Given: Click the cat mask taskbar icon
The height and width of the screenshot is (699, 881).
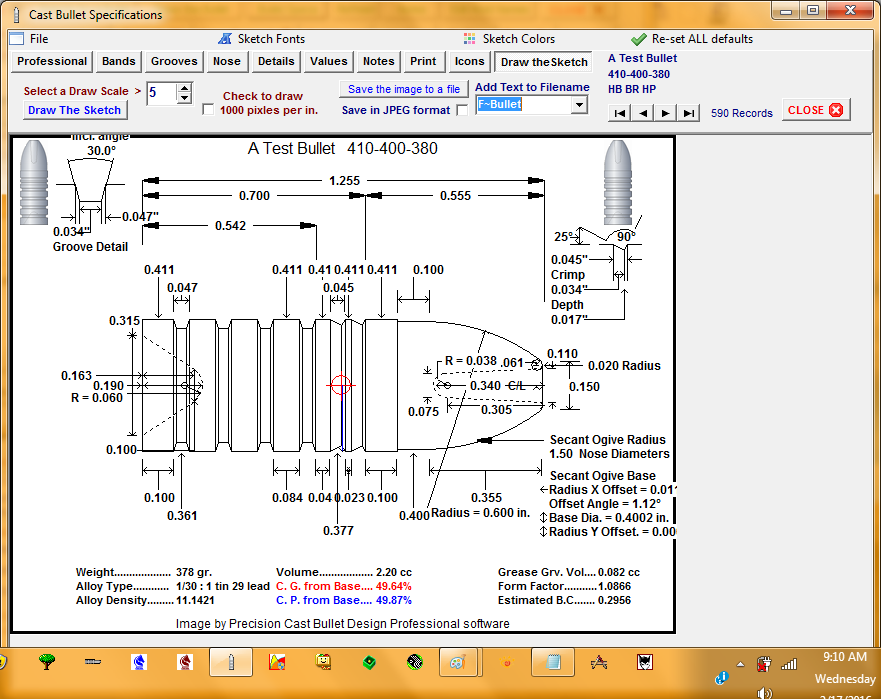Looking at the screenshot, I should point(645,662).
